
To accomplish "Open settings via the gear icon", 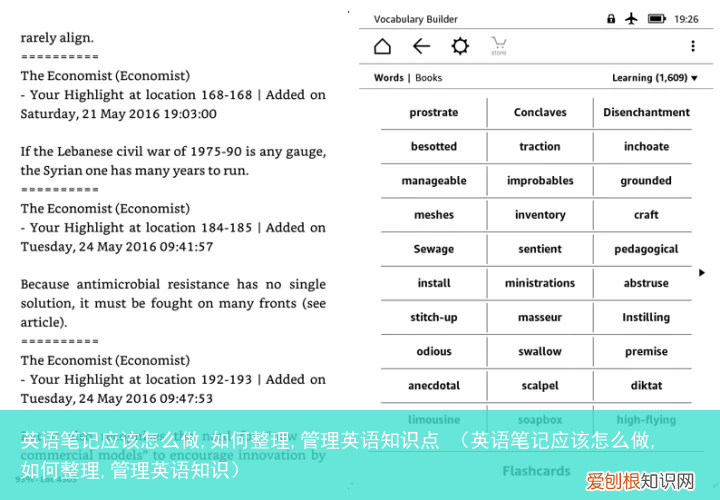I will tap(460, 46).
